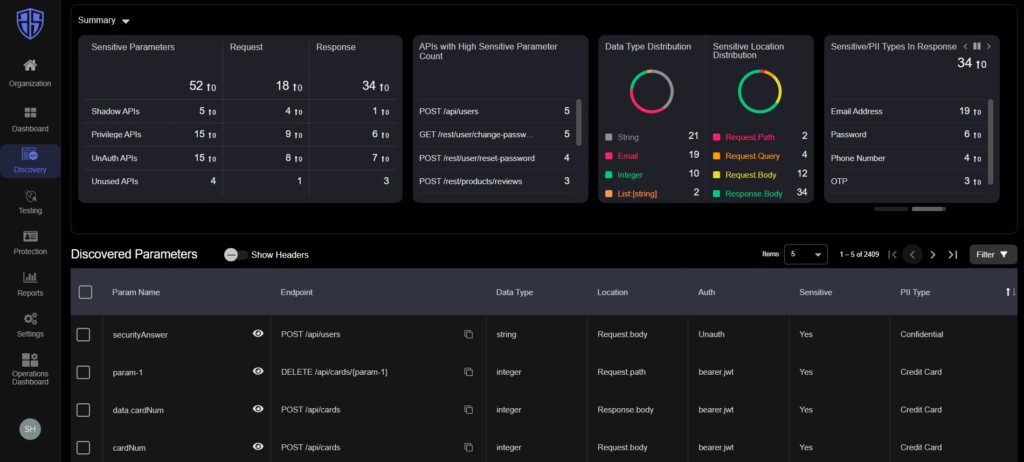Click the PII types list scrollbar
This screenshot has width=1024, height=462.
[x=991, y=142]
